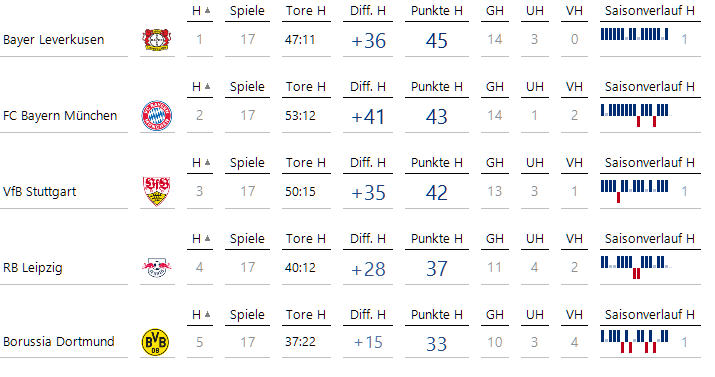Click Bayern München's 43 Punkte H value

[436, 117]
